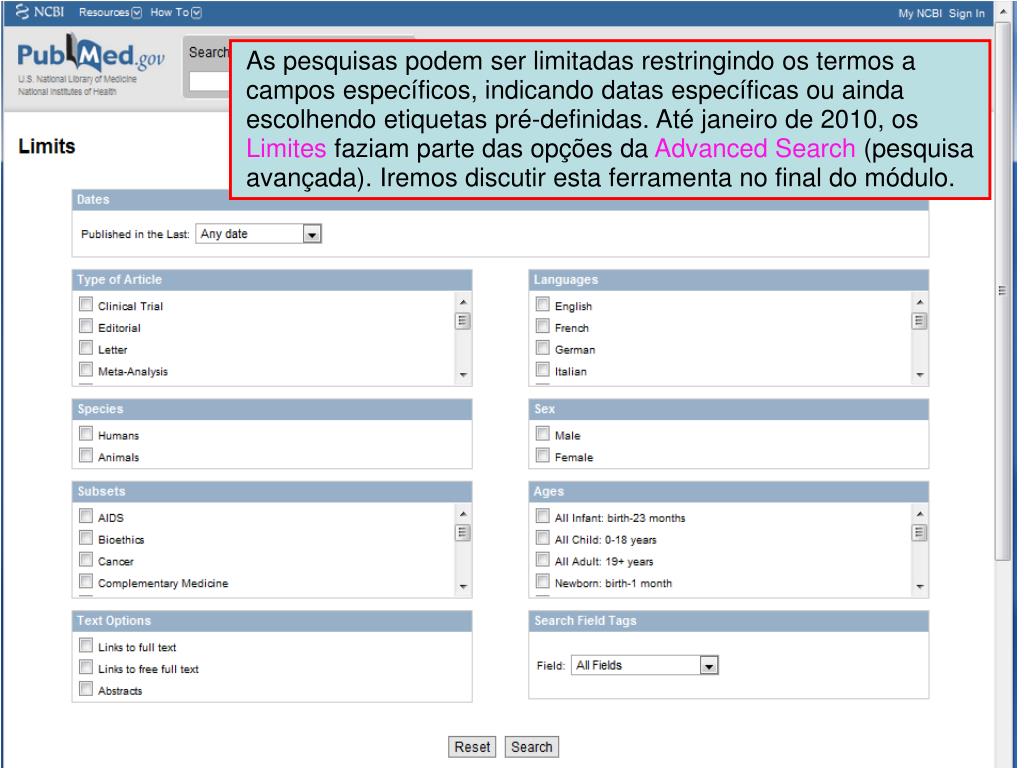The image size is (1024, 768).
Task: Click the Sign In link
Action: click(967, 13)
